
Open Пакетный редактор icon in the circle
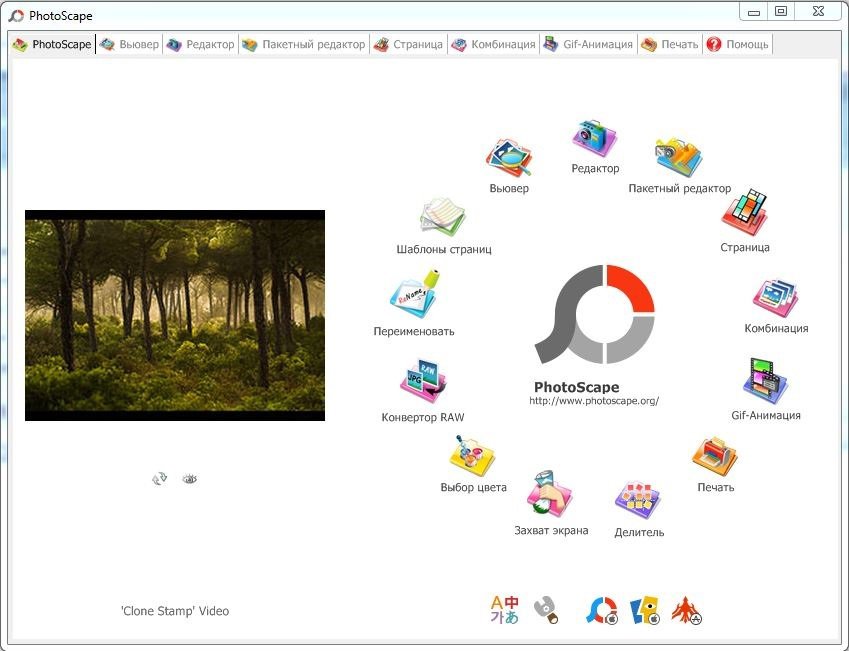679,157
